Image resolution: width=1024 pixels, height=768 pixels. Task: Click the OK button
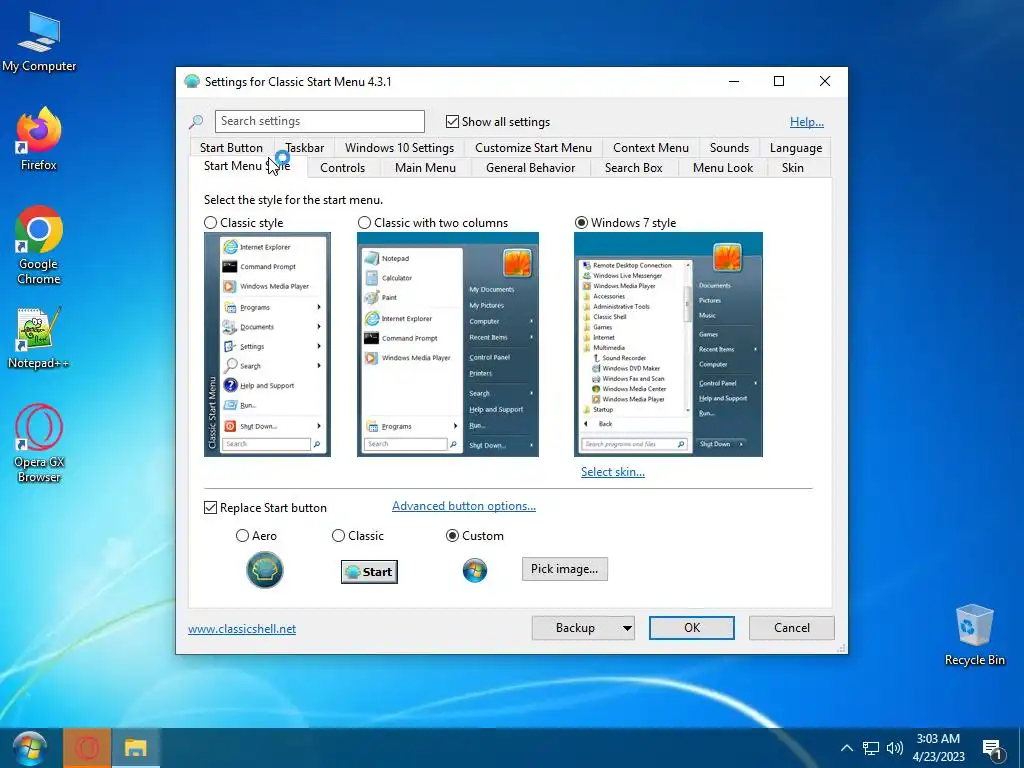click(692, 628)
